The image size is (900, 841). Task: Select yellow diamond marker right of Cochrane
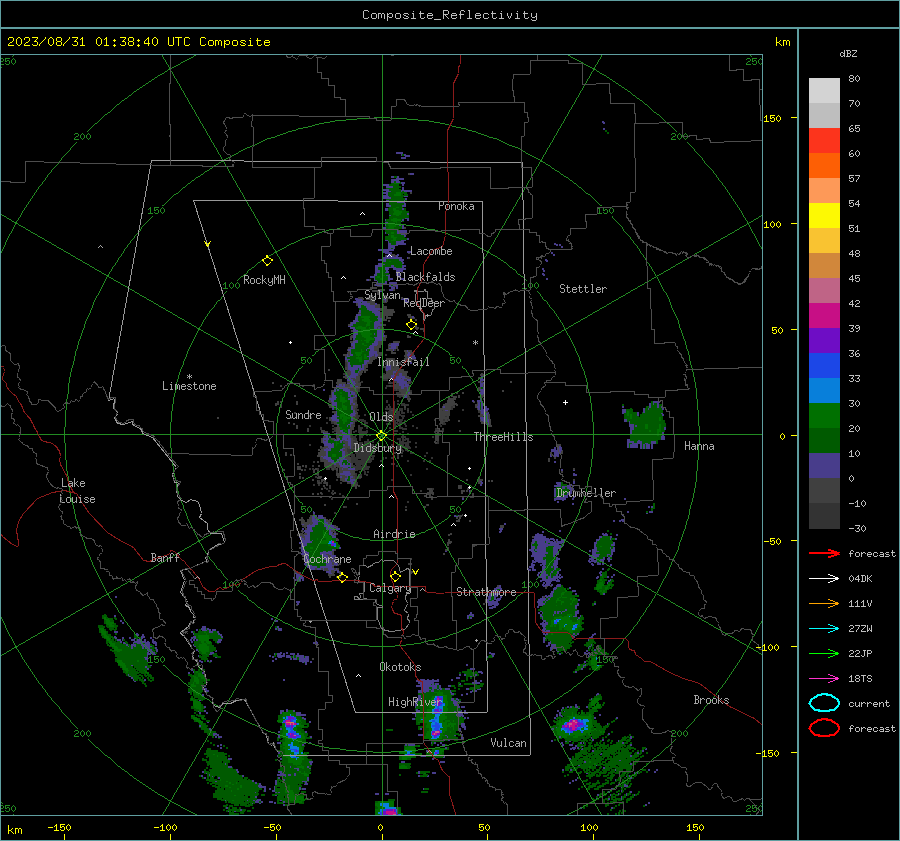click(342, 577)
